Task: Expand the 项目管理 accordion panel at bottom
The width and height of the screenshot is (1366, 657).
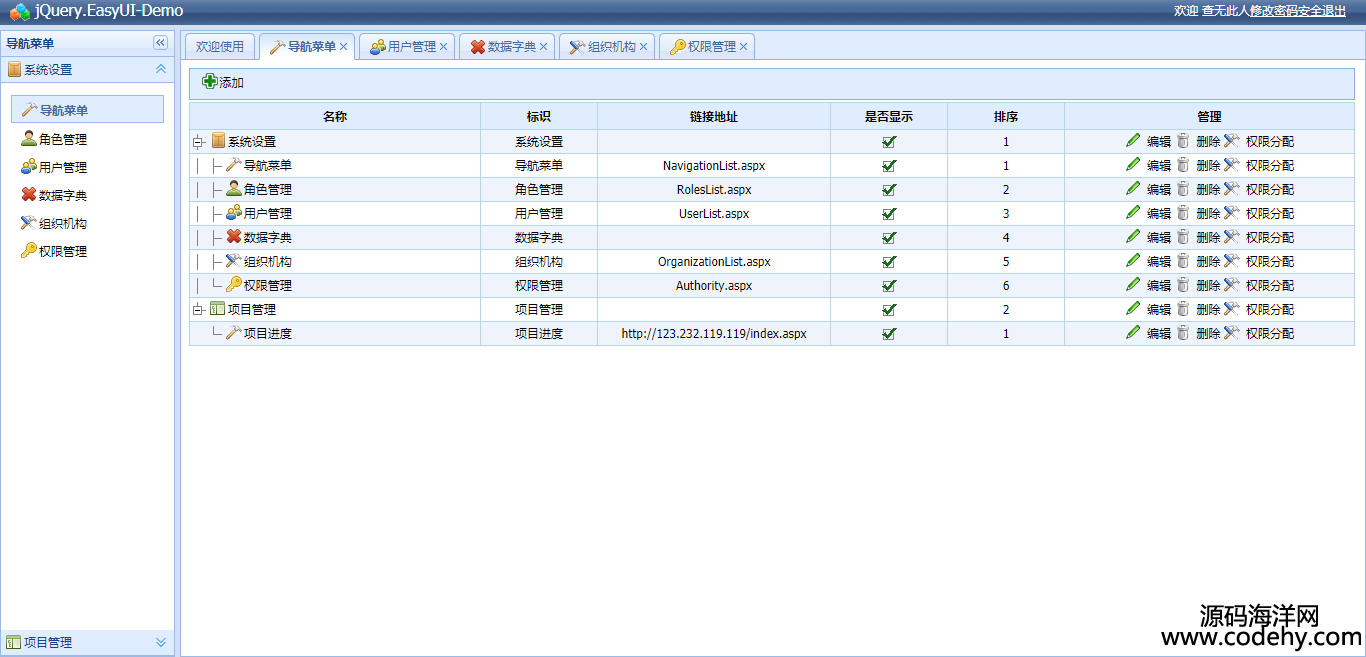Action: [160, 642]
